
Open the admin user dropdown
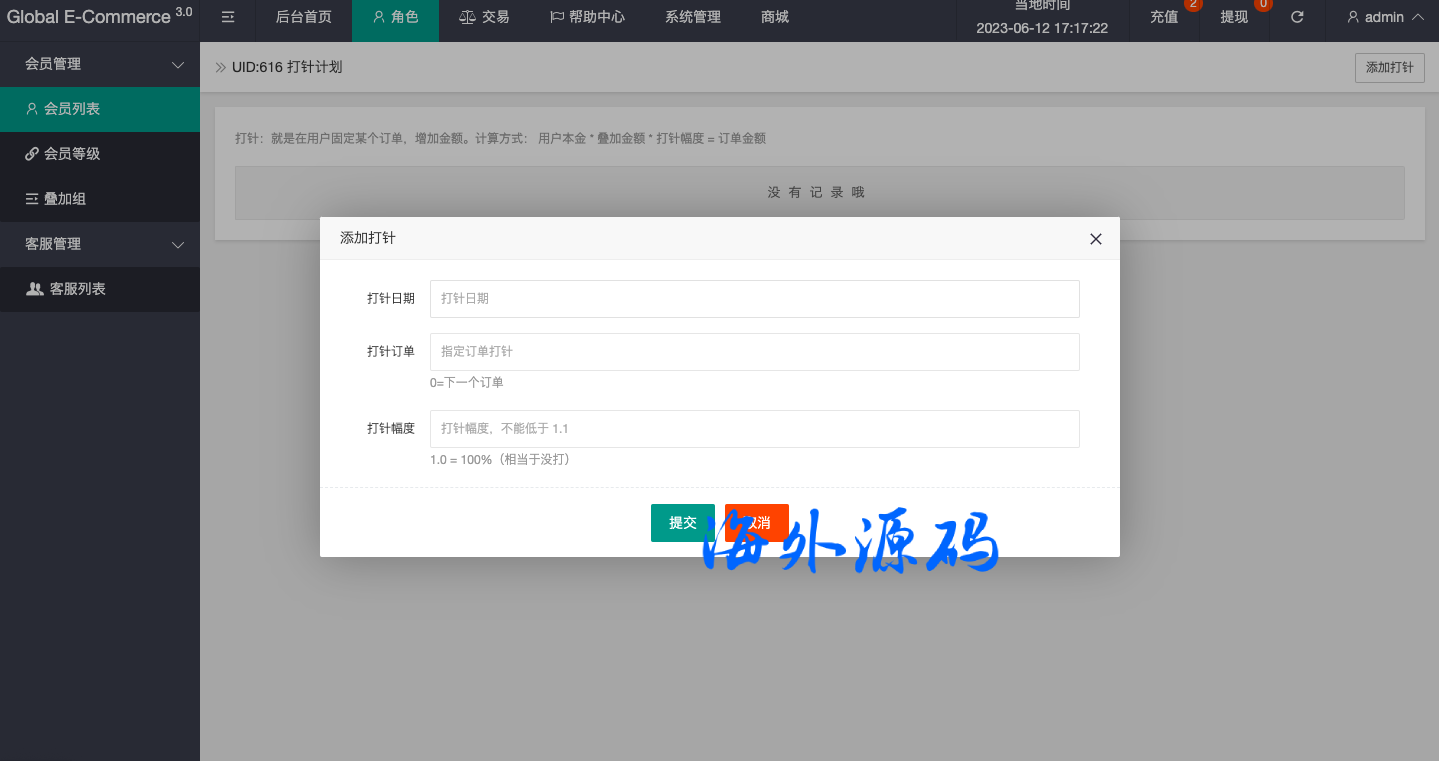coord(1385,17)
